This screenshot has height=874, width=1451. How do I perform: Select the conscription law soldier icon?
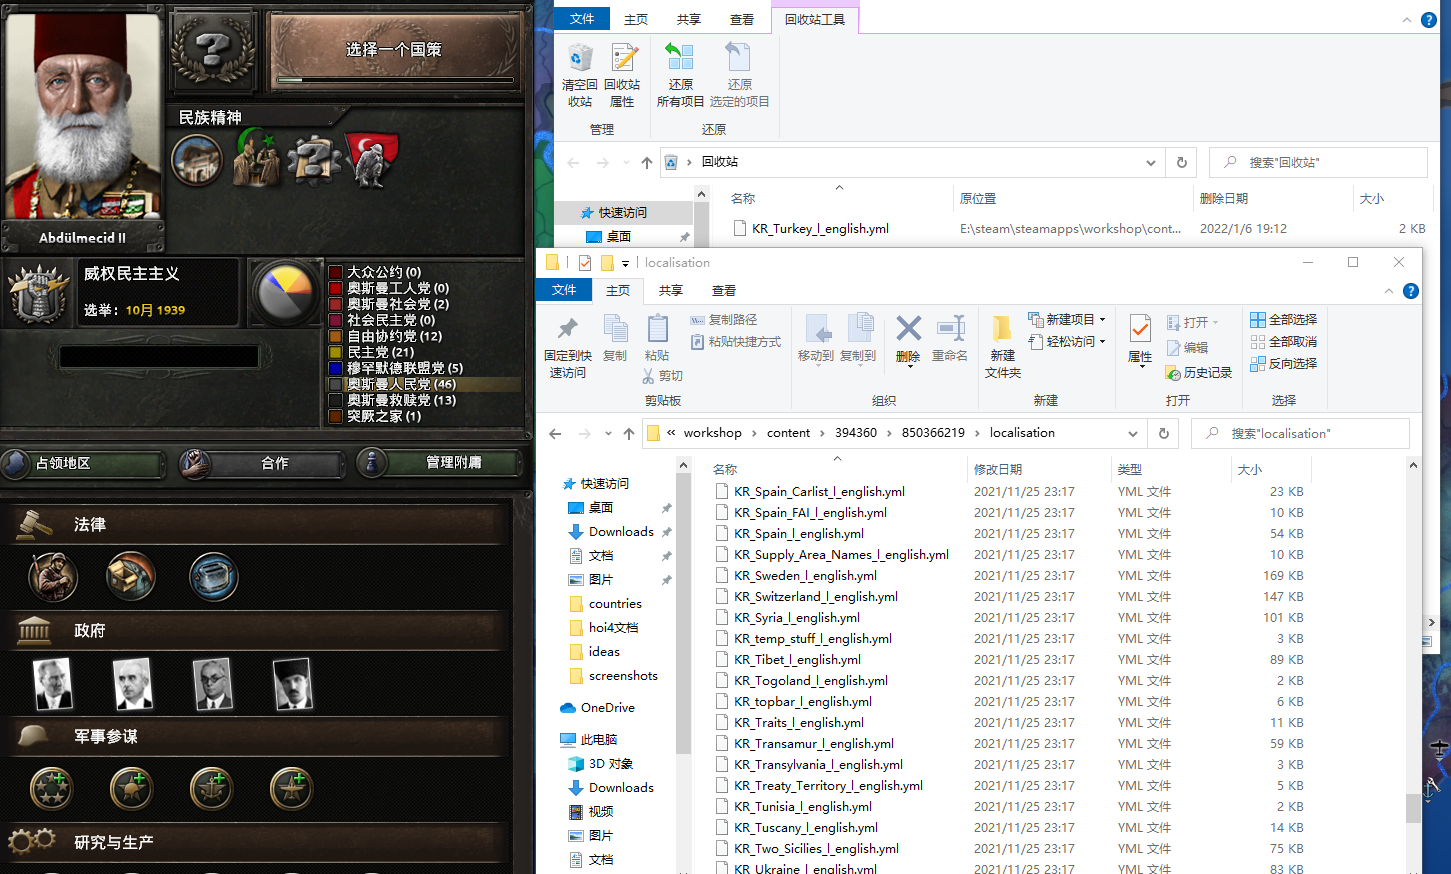click(52, 576)
